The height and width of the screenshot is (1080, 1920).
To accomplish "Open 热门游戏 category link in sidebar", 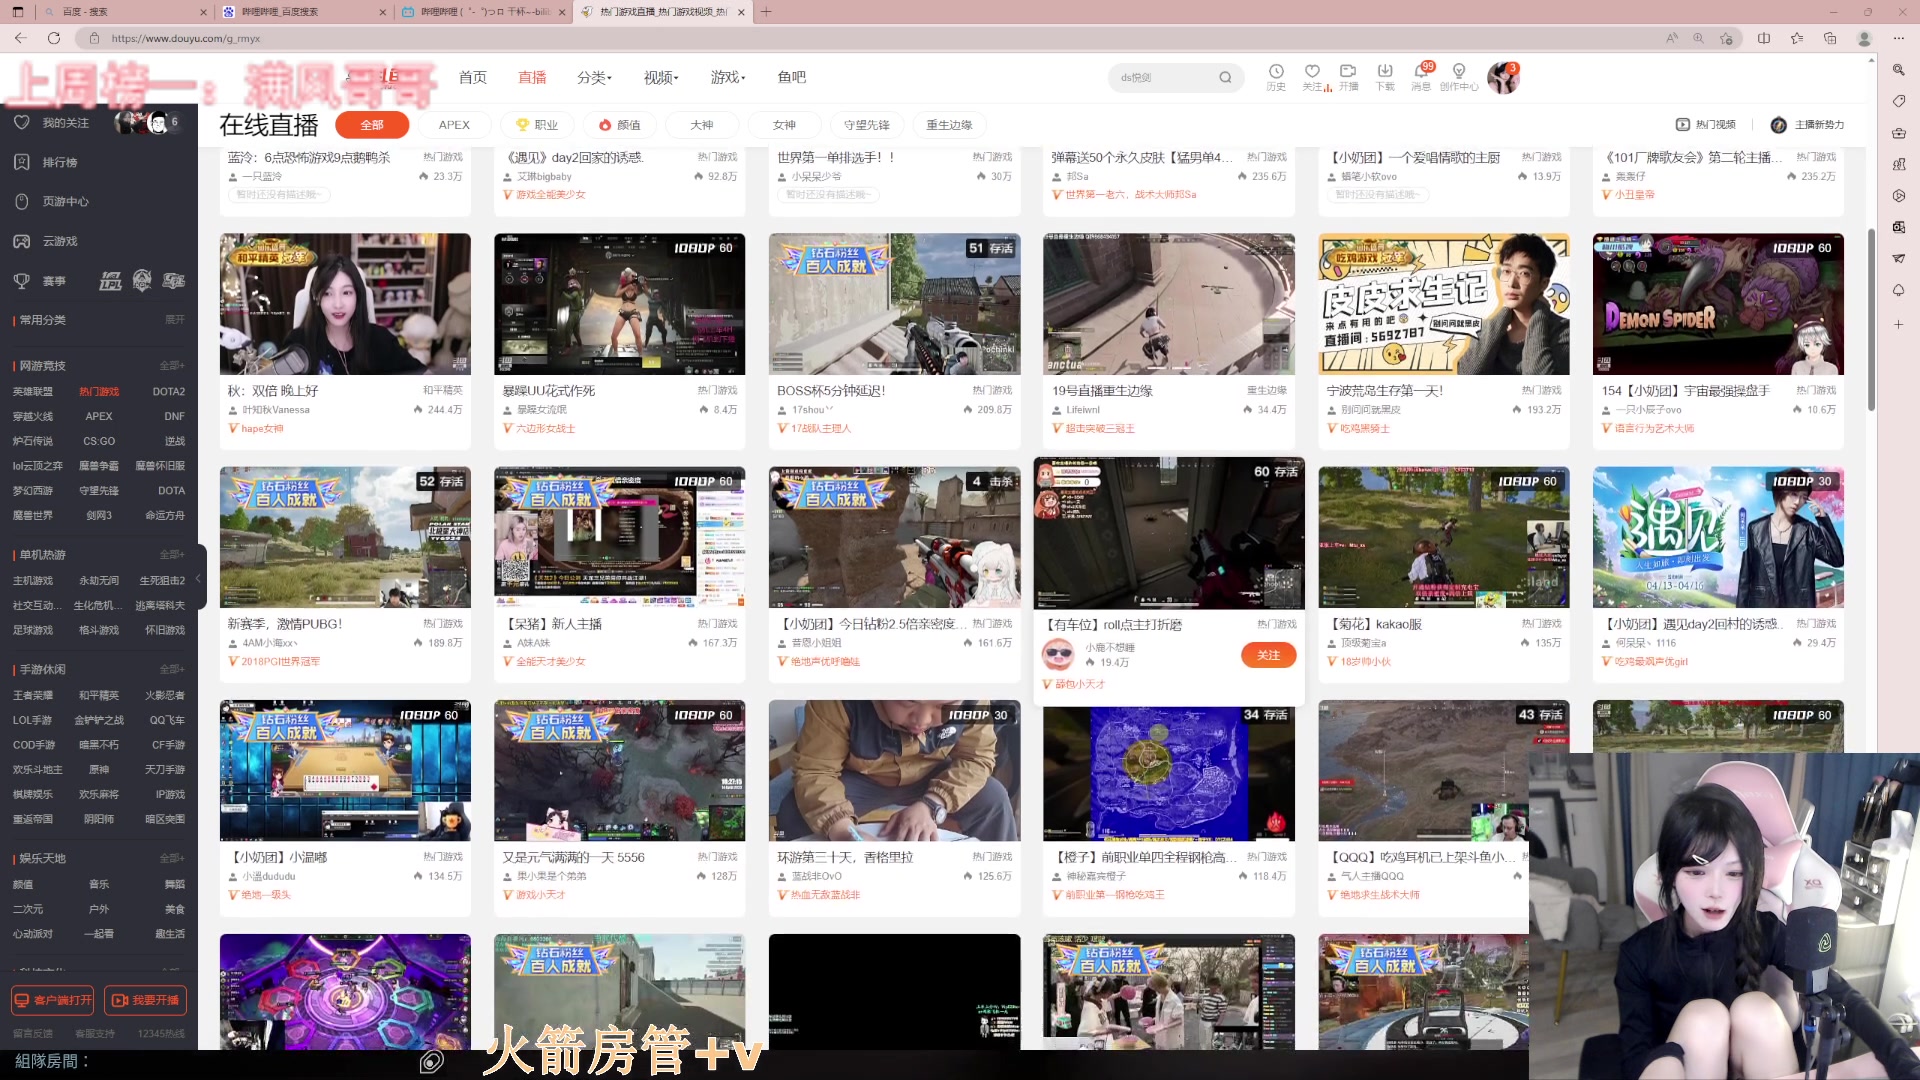I will tap(99, 391).
